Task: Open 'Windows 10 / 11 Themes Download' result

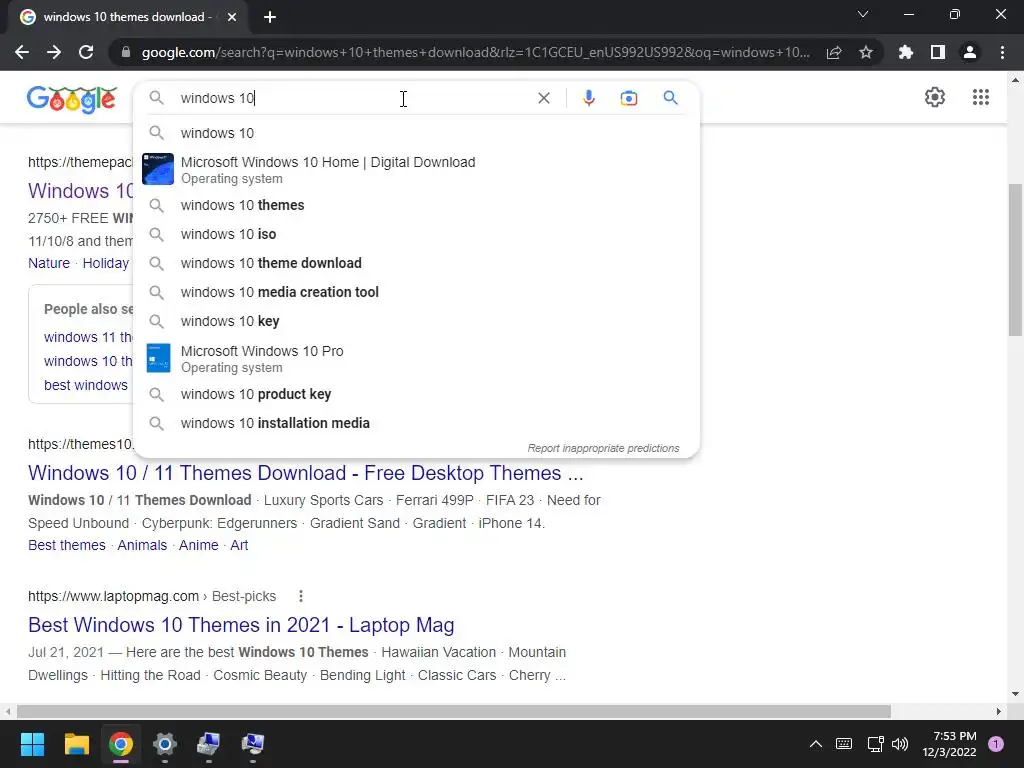Action: pyautogui.click(x=306, y=473)
